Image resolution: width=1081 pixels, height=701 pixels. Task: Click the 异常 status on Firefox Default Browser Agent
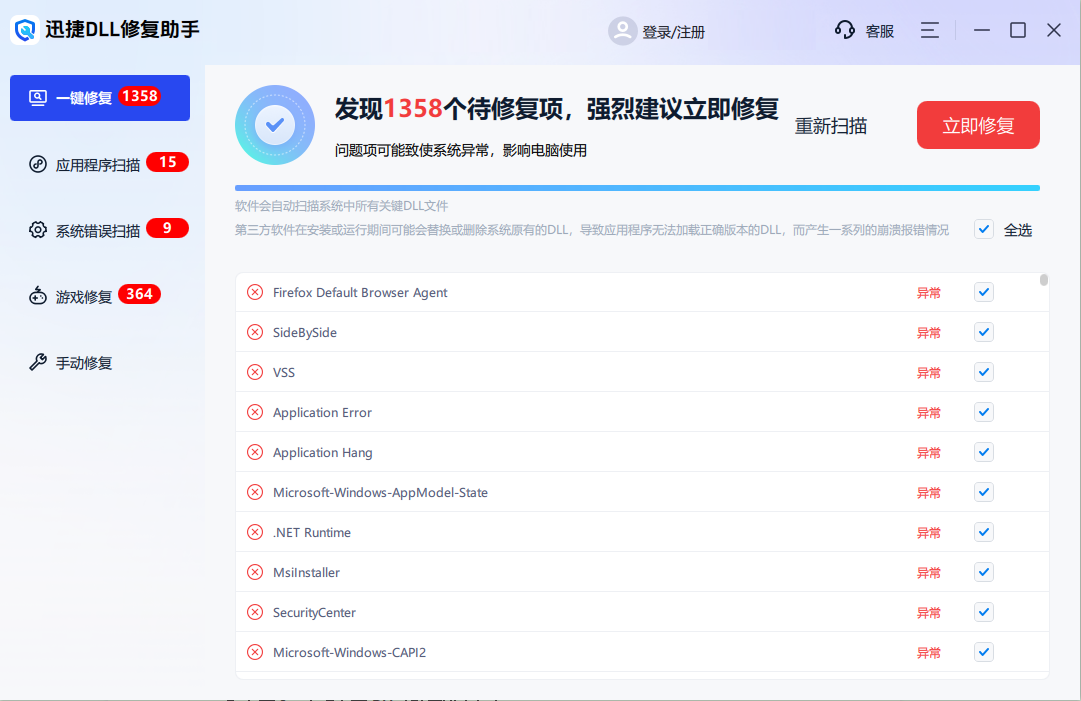point(929,292)
